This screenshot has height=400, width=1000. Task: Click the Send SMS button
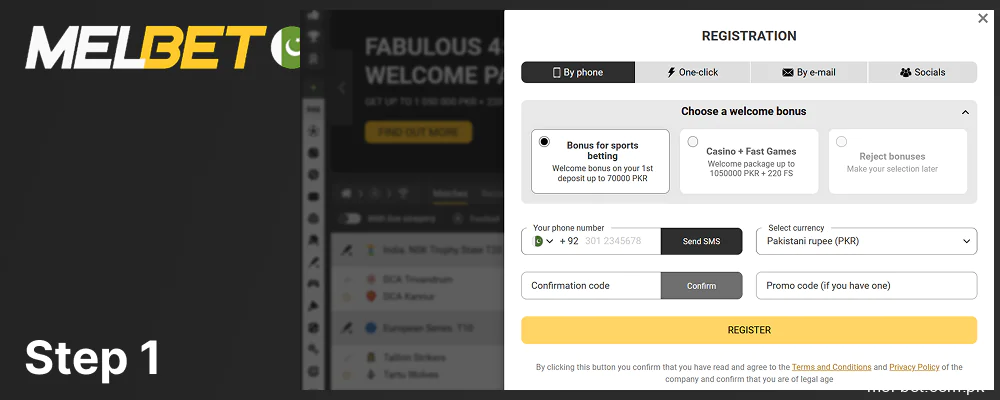pos(702,241)
